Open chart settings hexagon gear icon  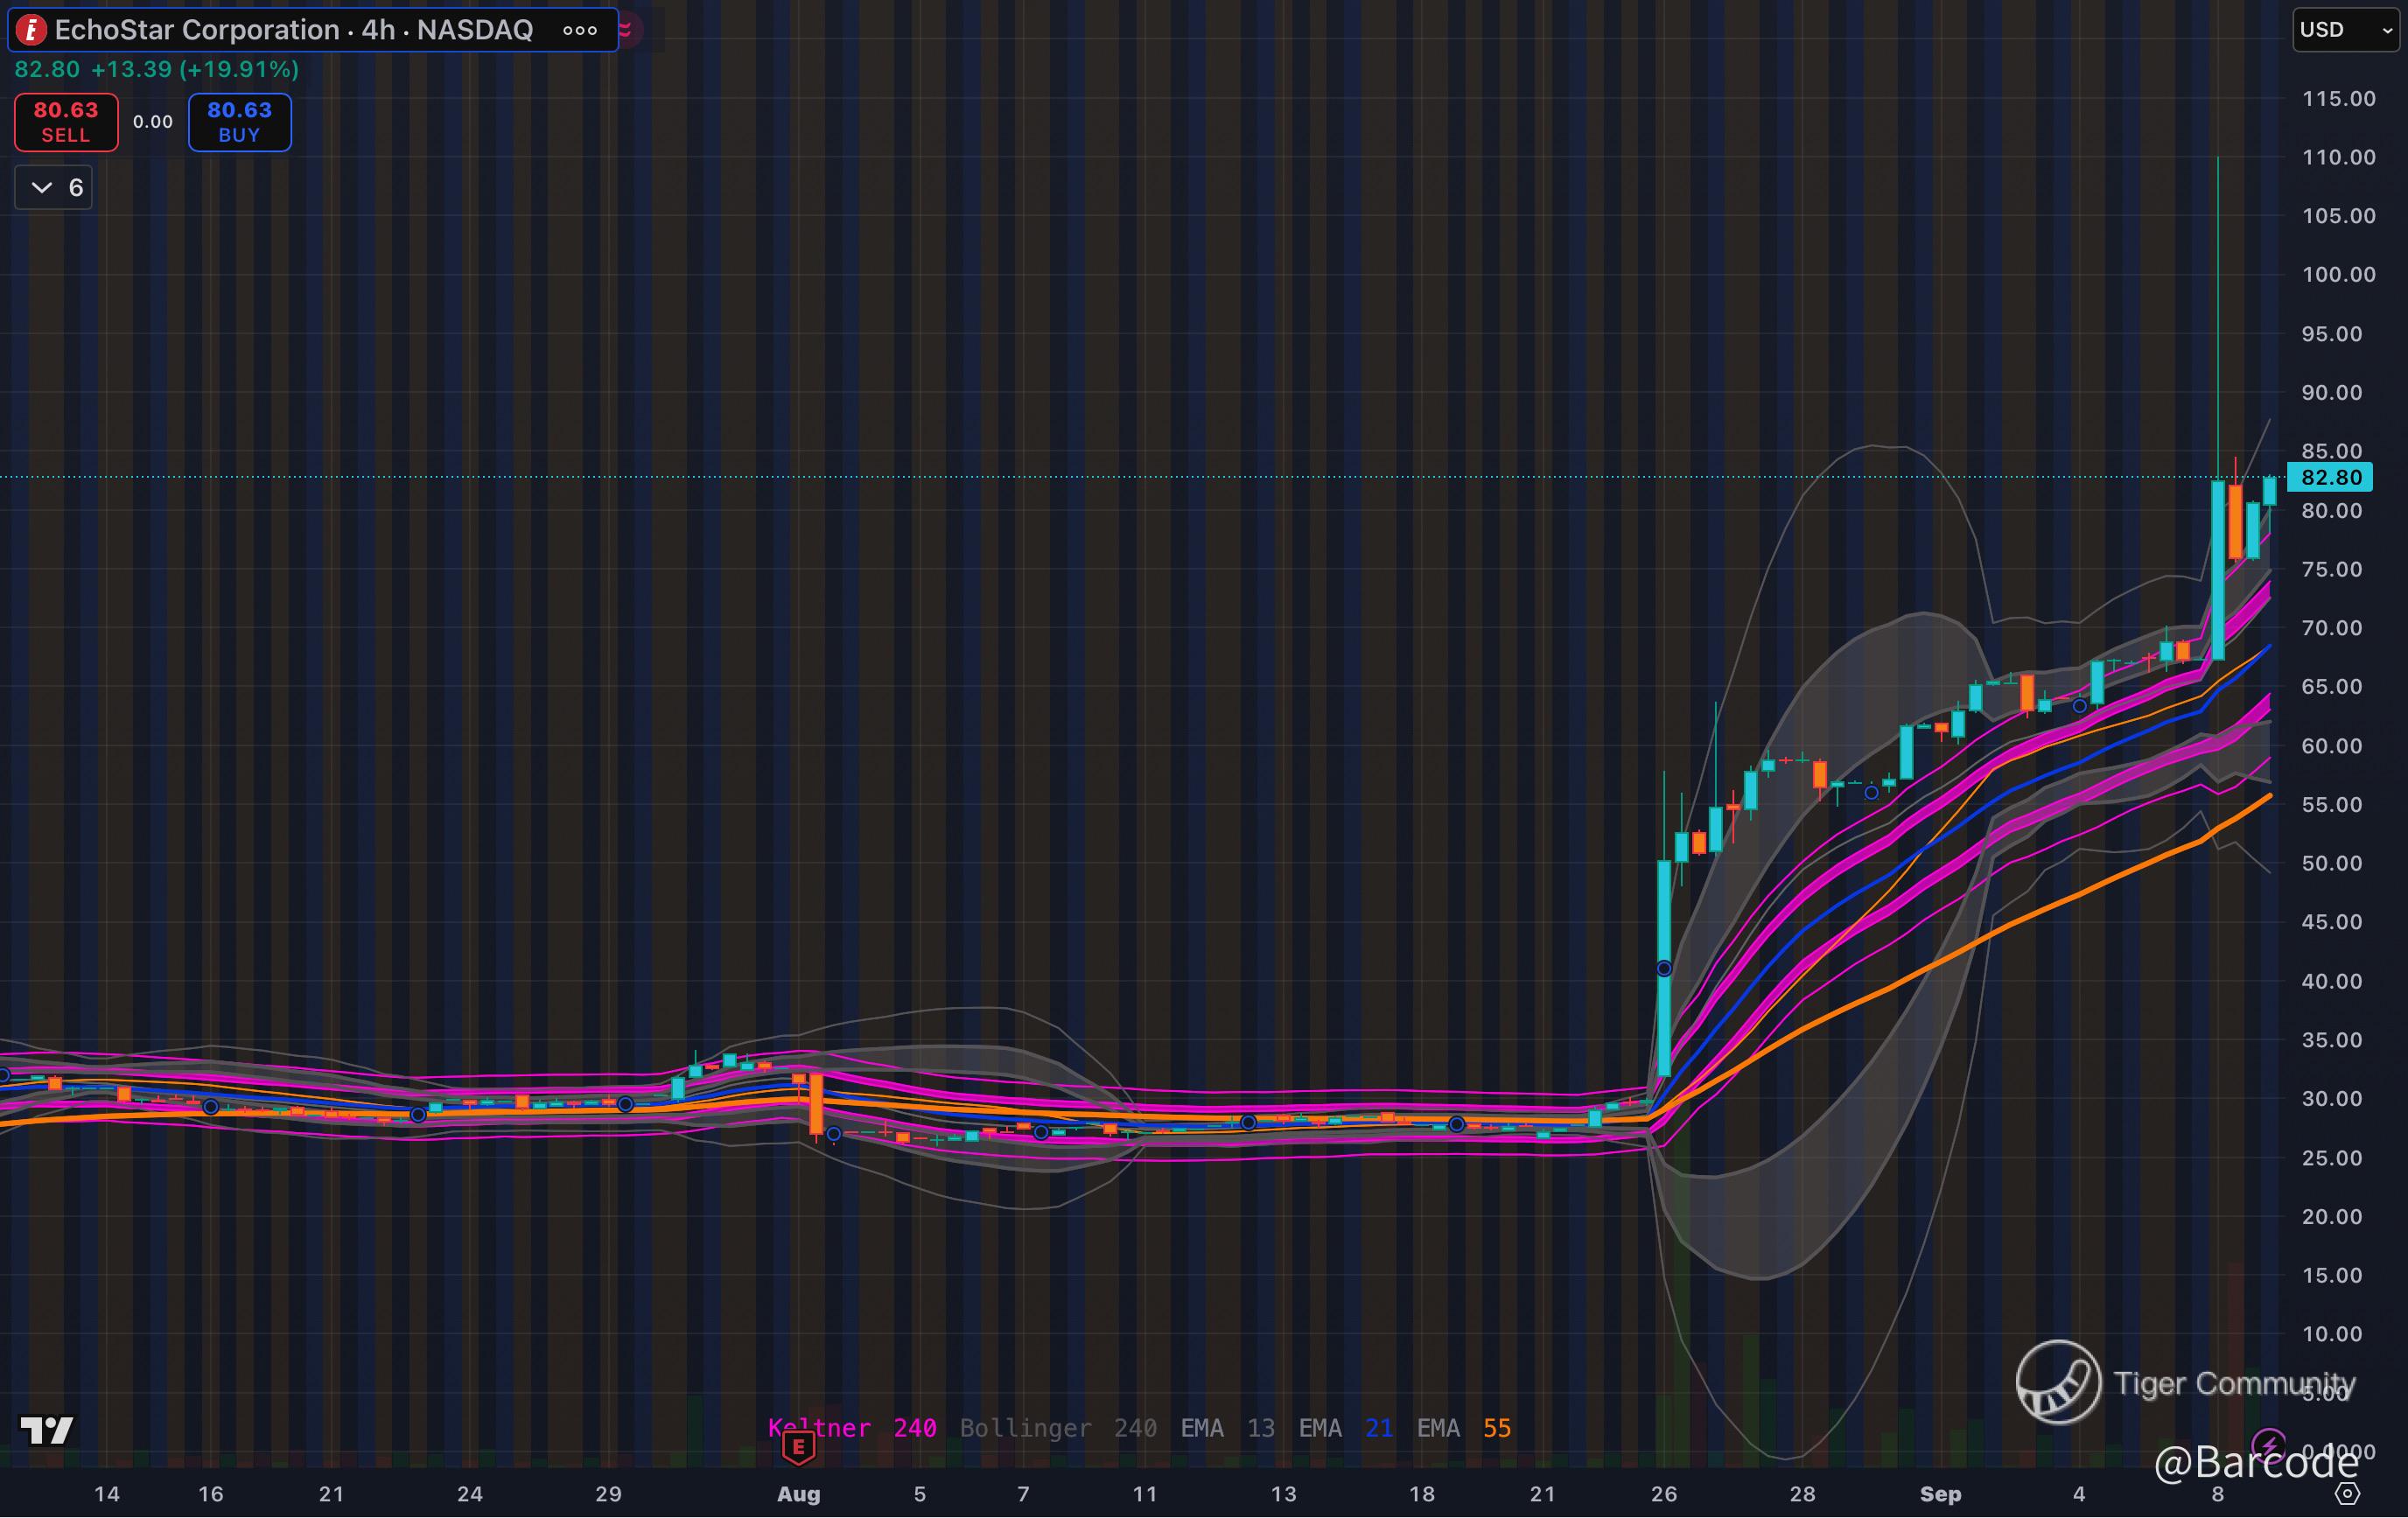tap(2347, 1494)
